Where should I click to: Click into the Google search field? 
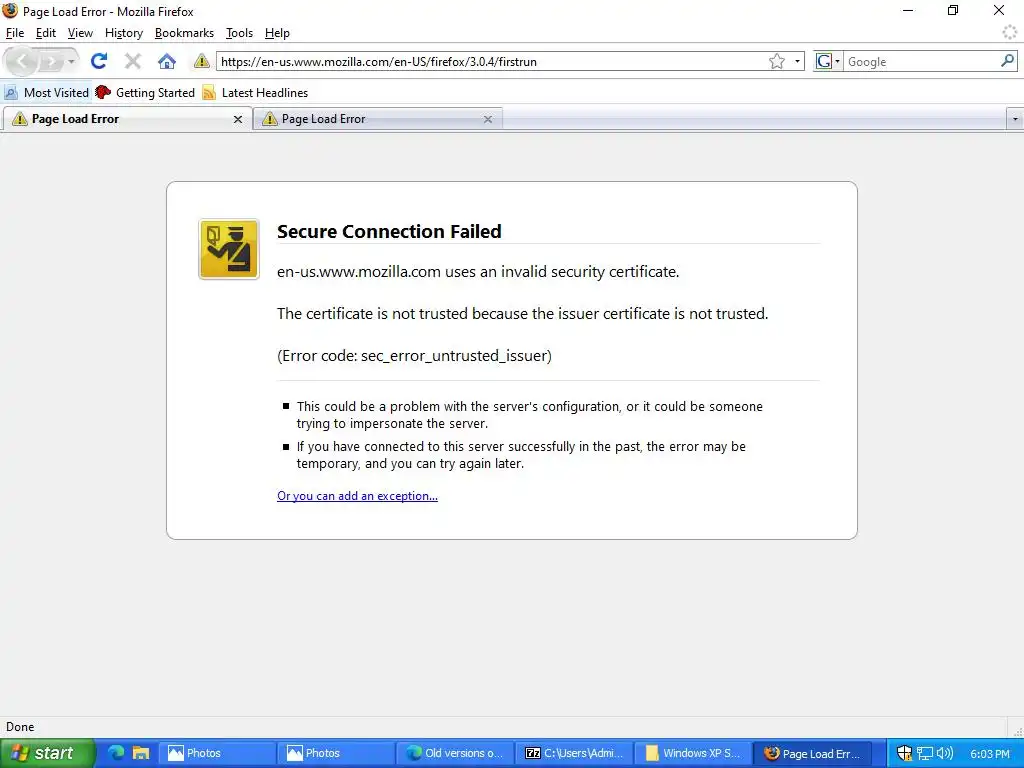[x=921, y=61]
